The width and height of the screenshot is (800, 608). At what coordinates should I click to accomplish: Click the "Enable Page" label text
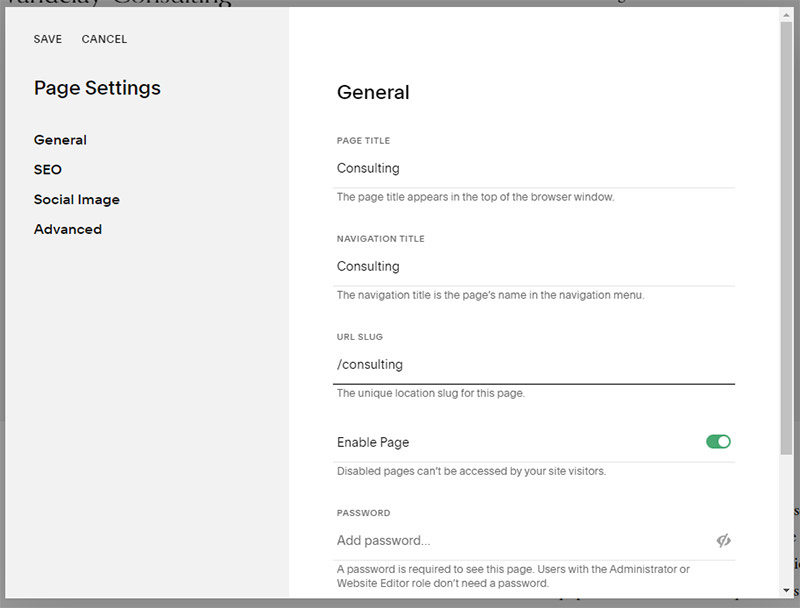[x=373, y=442]
